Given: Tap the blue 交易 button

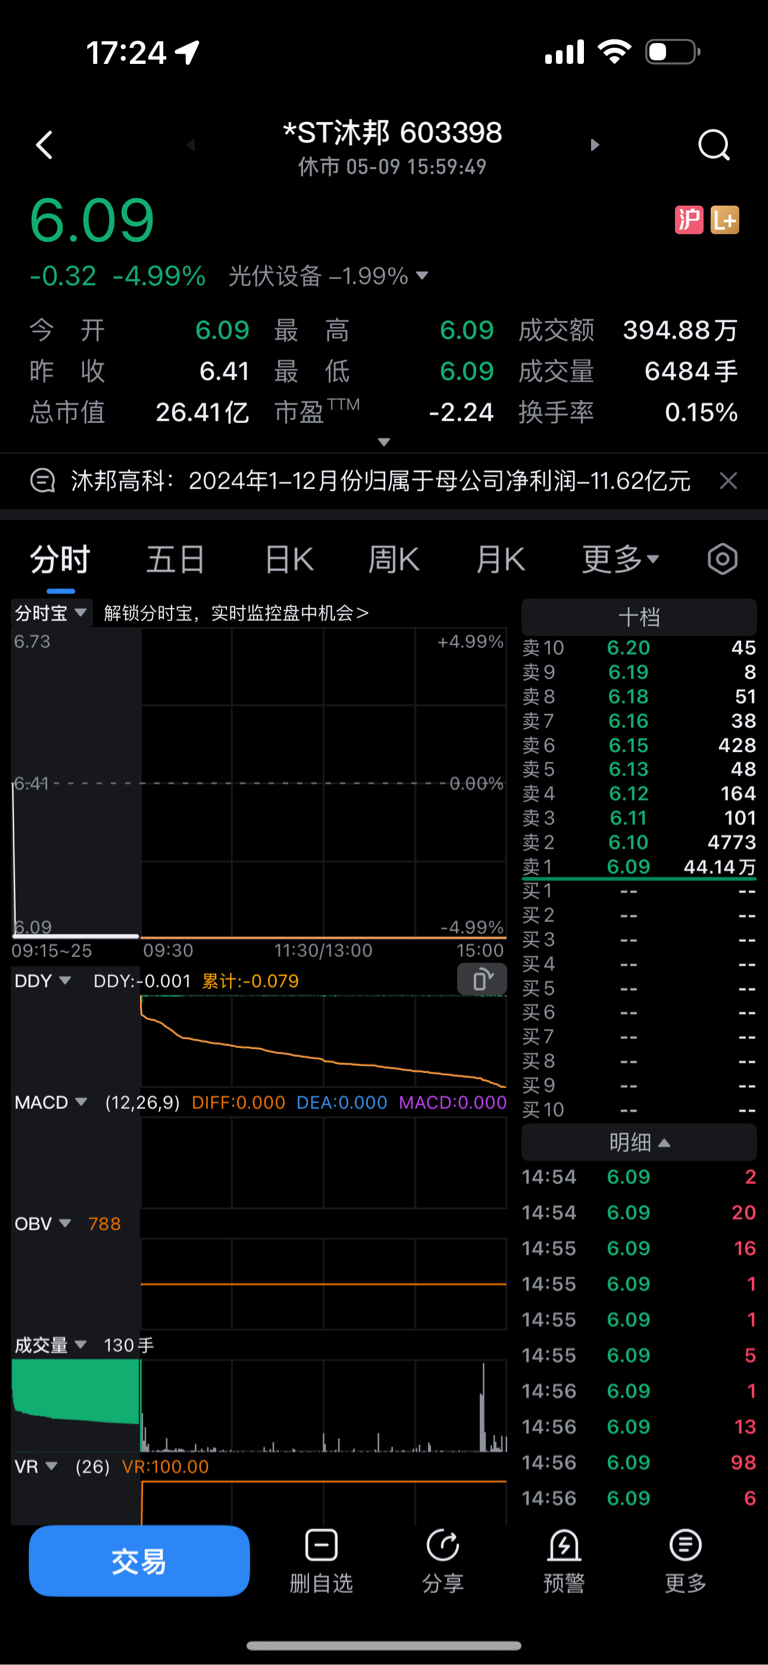Looking at the screenshot, I should click(x=139, y=1561).
